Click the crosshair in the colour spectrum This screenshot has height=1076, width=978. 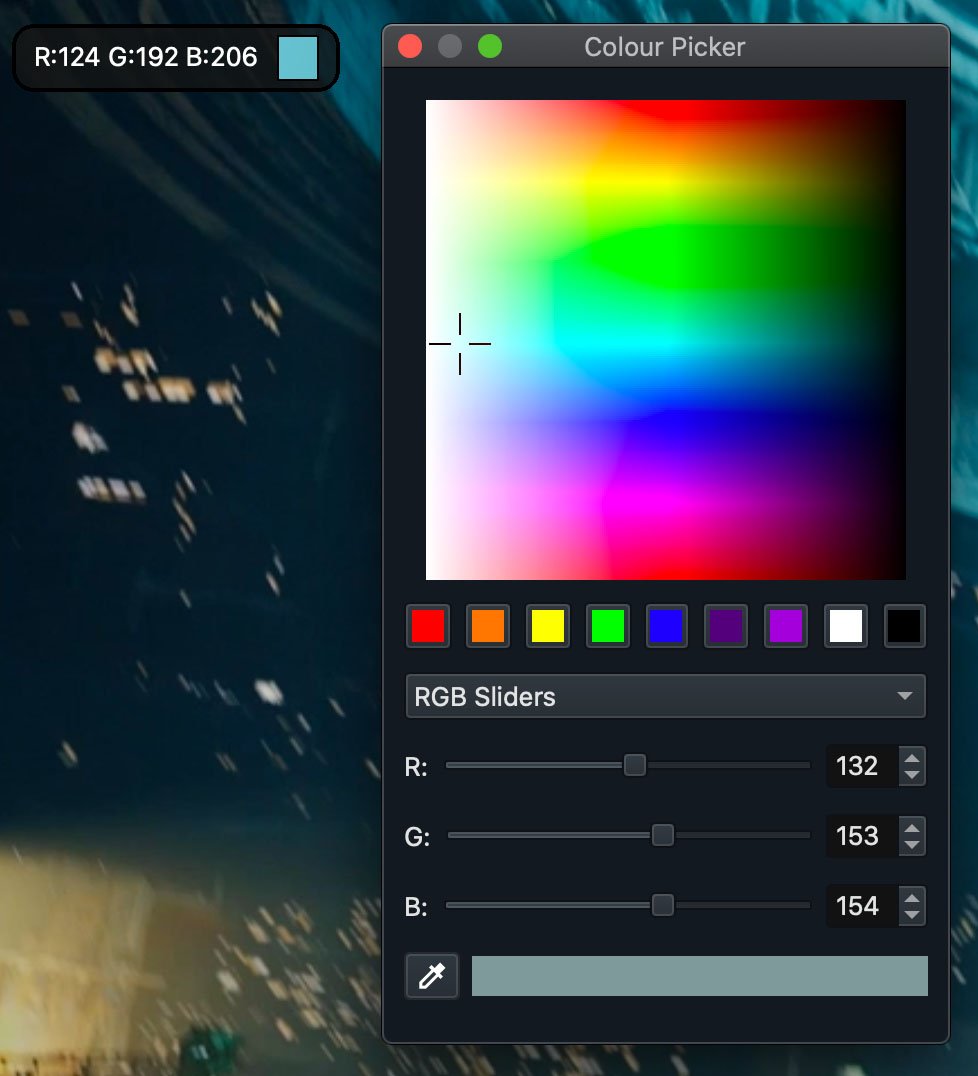(x=460, y=344)
